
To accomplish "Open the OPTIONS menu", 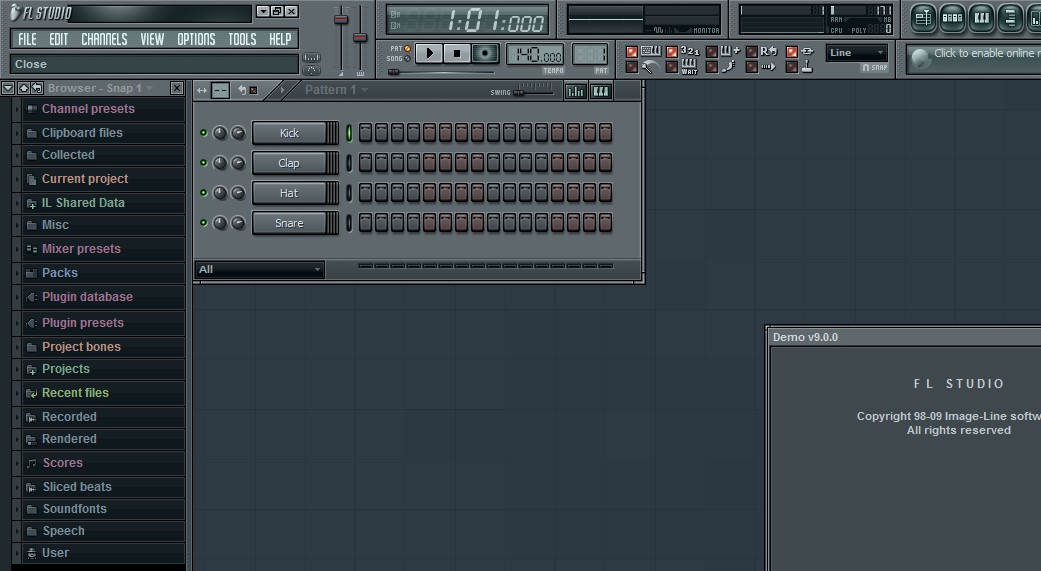I will pos(196,39).
